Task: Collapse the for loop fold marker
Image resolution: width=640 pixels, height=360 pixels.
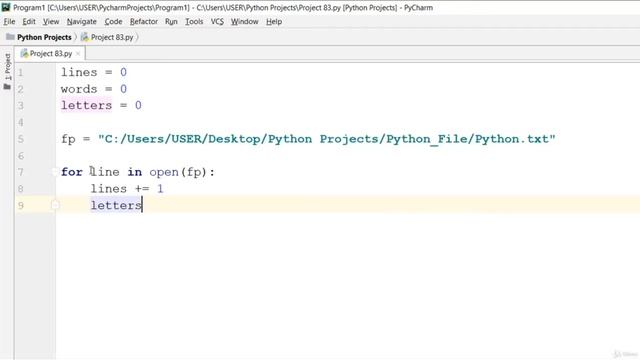Action: 55,172
